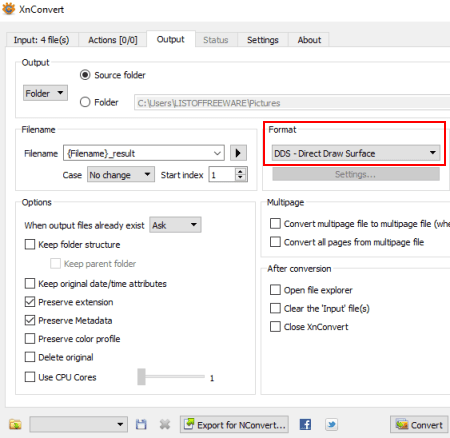Click the output folder path field
This screenshot has width=450, height=438.
coord(292,103)
